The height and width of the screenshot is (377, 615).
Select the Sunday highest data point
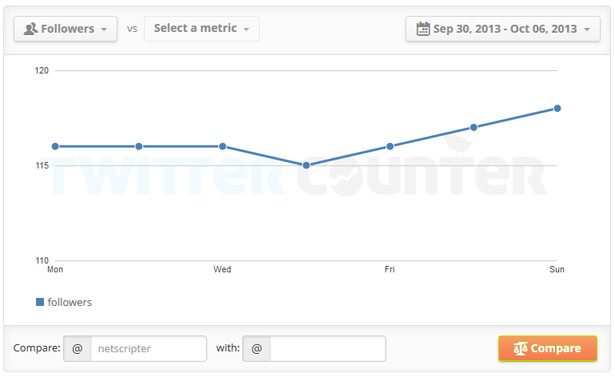(557, 108)
